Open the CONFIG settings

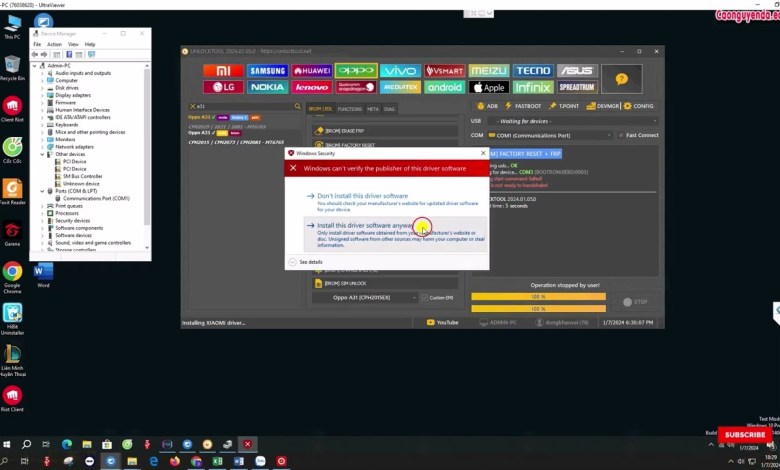point(638,106)
